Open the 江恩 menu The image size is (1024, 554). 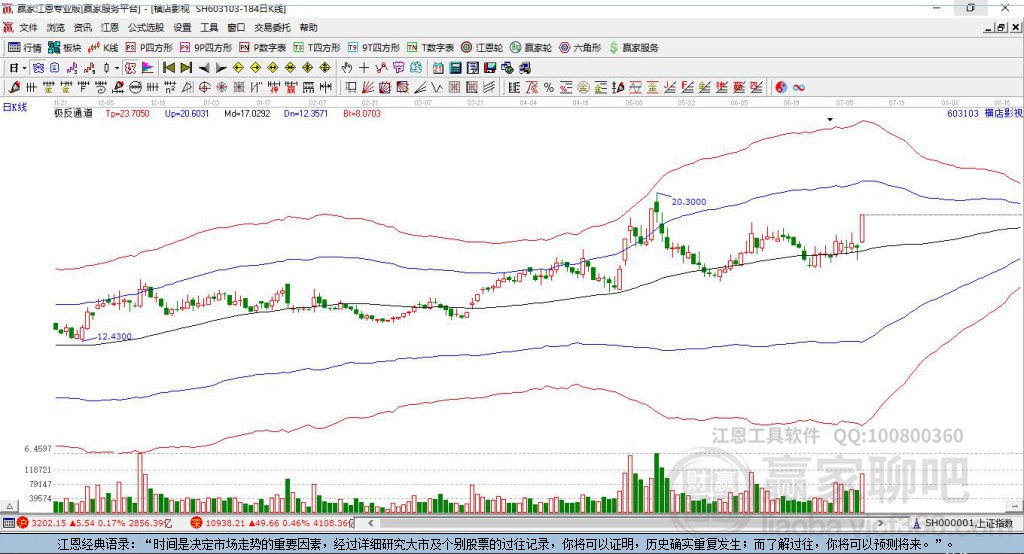[110, 27]
